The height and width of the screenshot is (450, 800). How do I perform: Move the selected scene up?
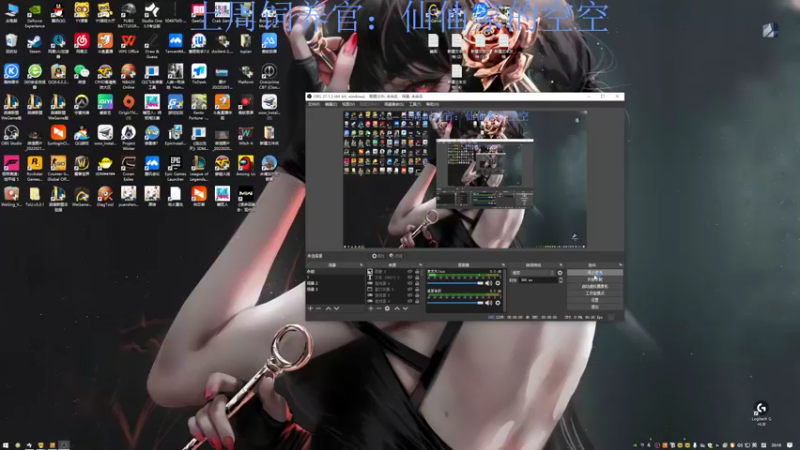point(329,309)
